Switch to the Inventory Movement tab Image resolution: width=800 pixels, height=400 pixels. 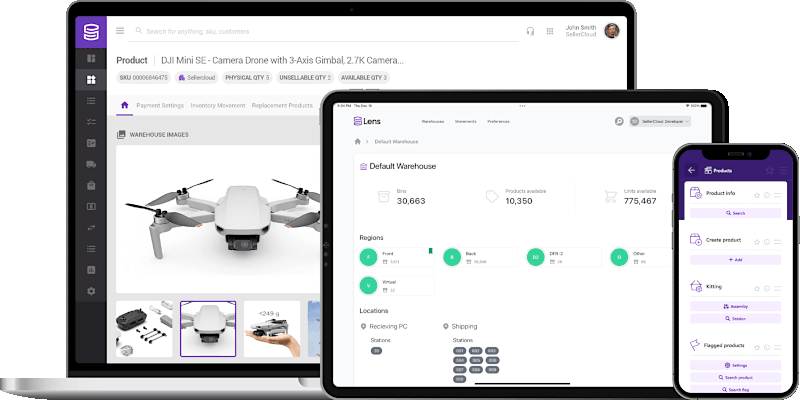coord(218,106)
